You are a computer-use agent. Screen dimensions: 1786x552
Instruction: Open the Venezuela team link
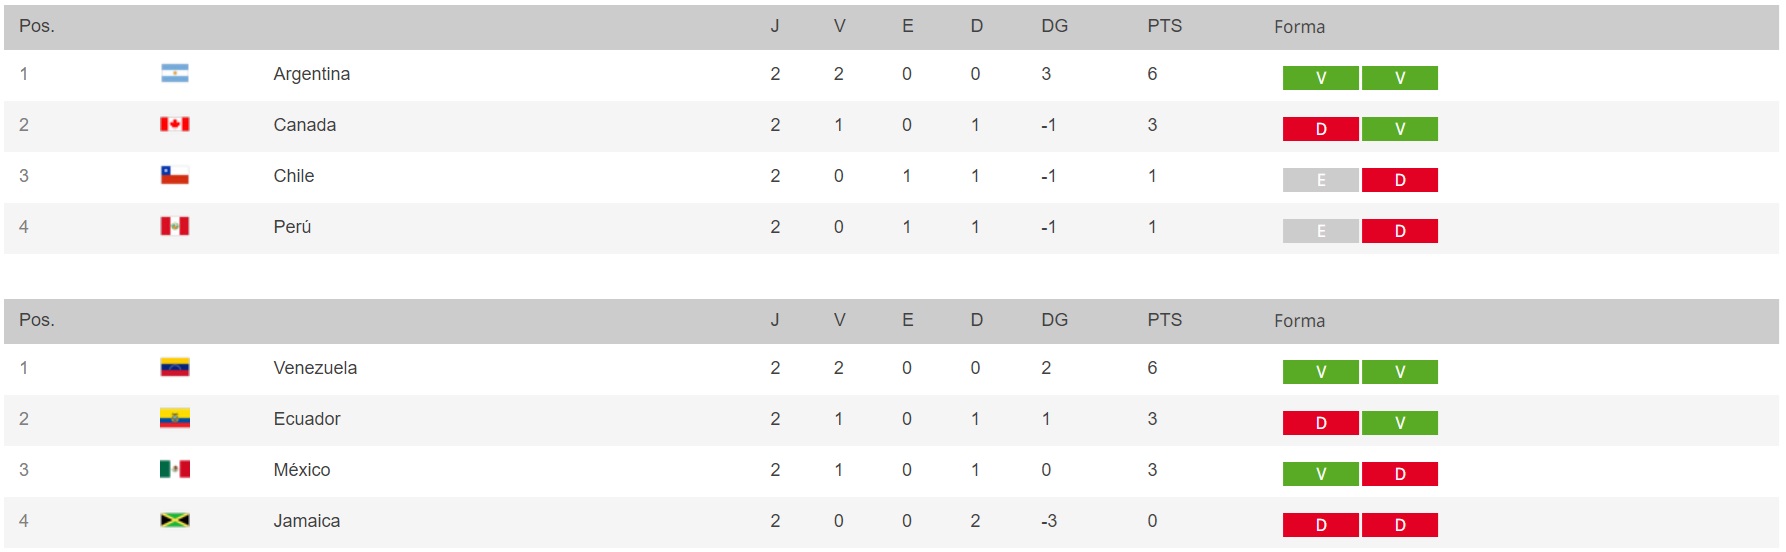click(x=315, y=368)
